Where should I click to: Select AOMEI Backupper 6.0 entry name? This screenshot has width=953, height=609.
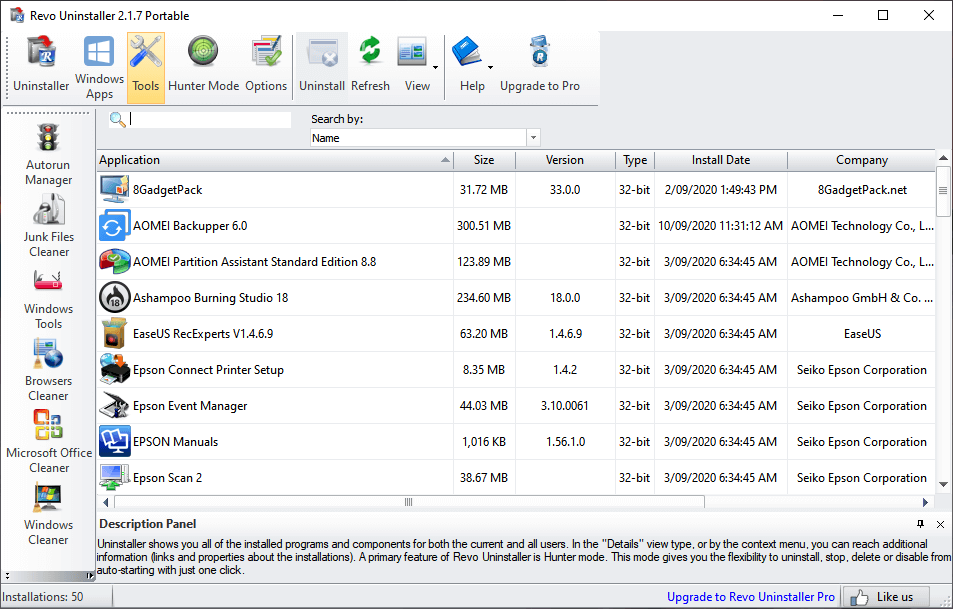tap(190, 225)
